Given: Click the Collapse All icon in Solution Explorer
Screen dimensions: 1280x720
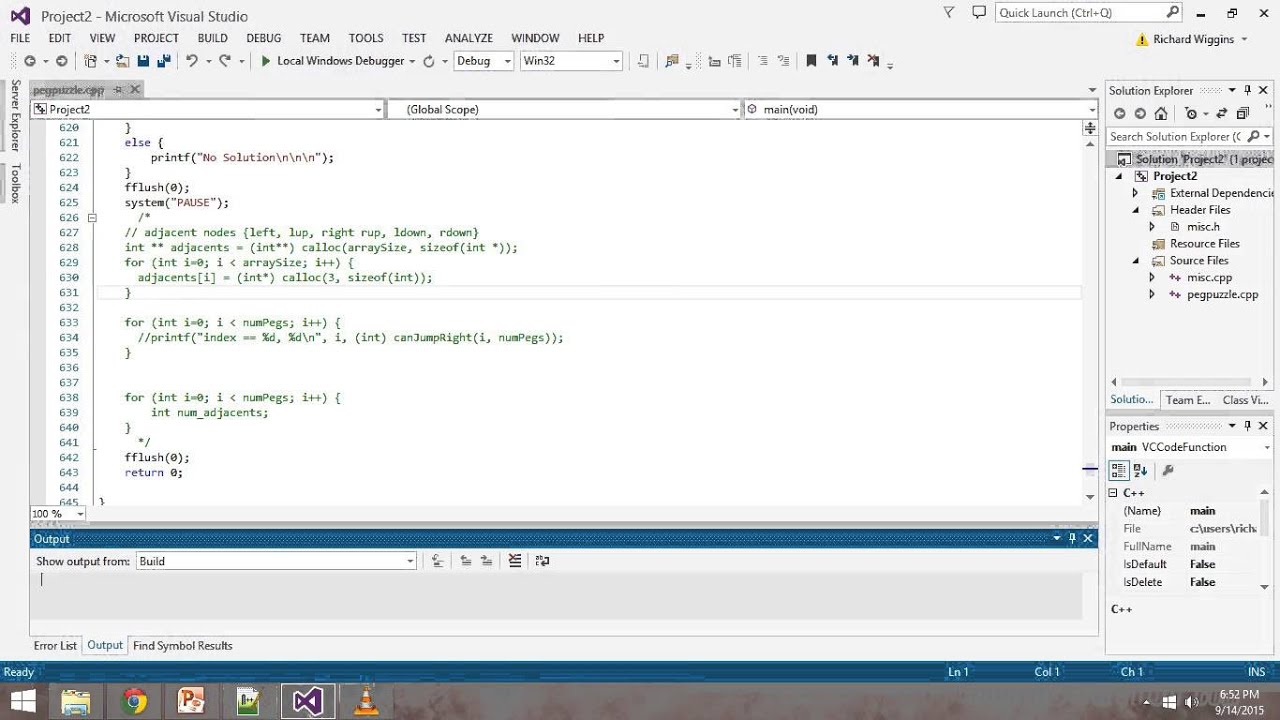Looking at the screenshot, I should pyautogui.click(x=1243, y=113).
